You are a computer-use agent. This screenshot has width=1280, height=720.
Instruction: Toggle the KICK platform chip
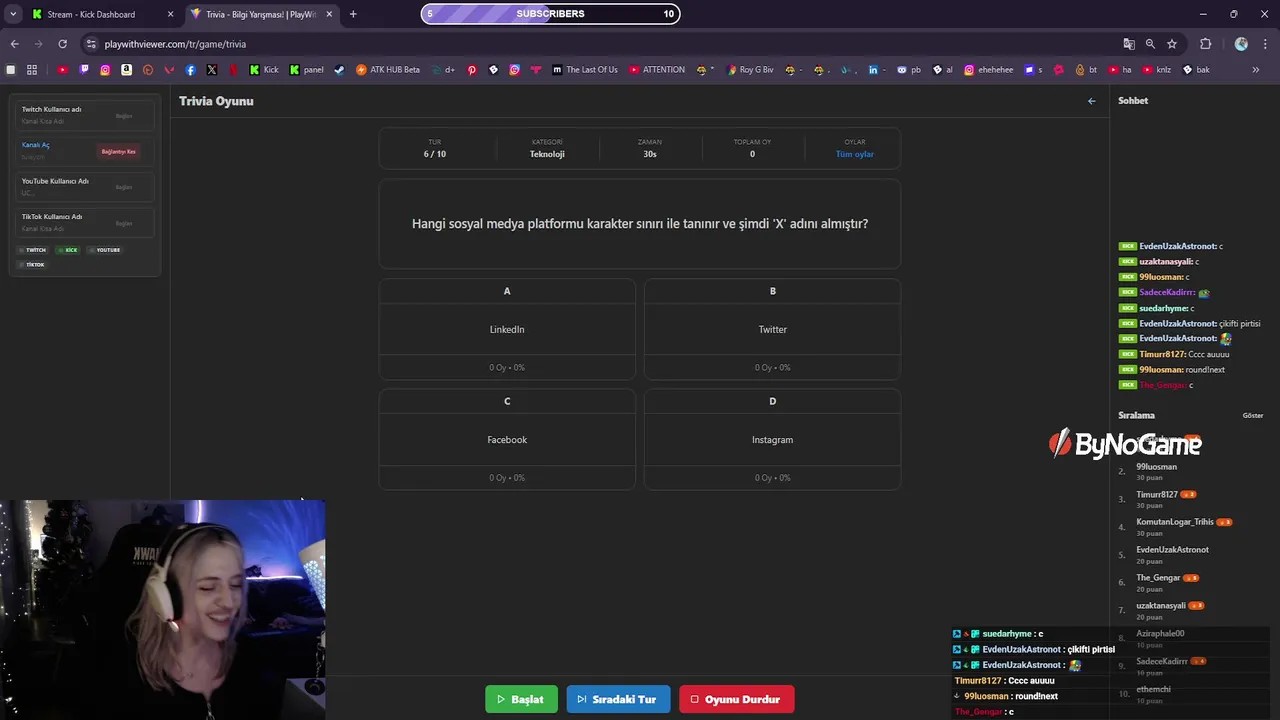click(x=68, y=250)
